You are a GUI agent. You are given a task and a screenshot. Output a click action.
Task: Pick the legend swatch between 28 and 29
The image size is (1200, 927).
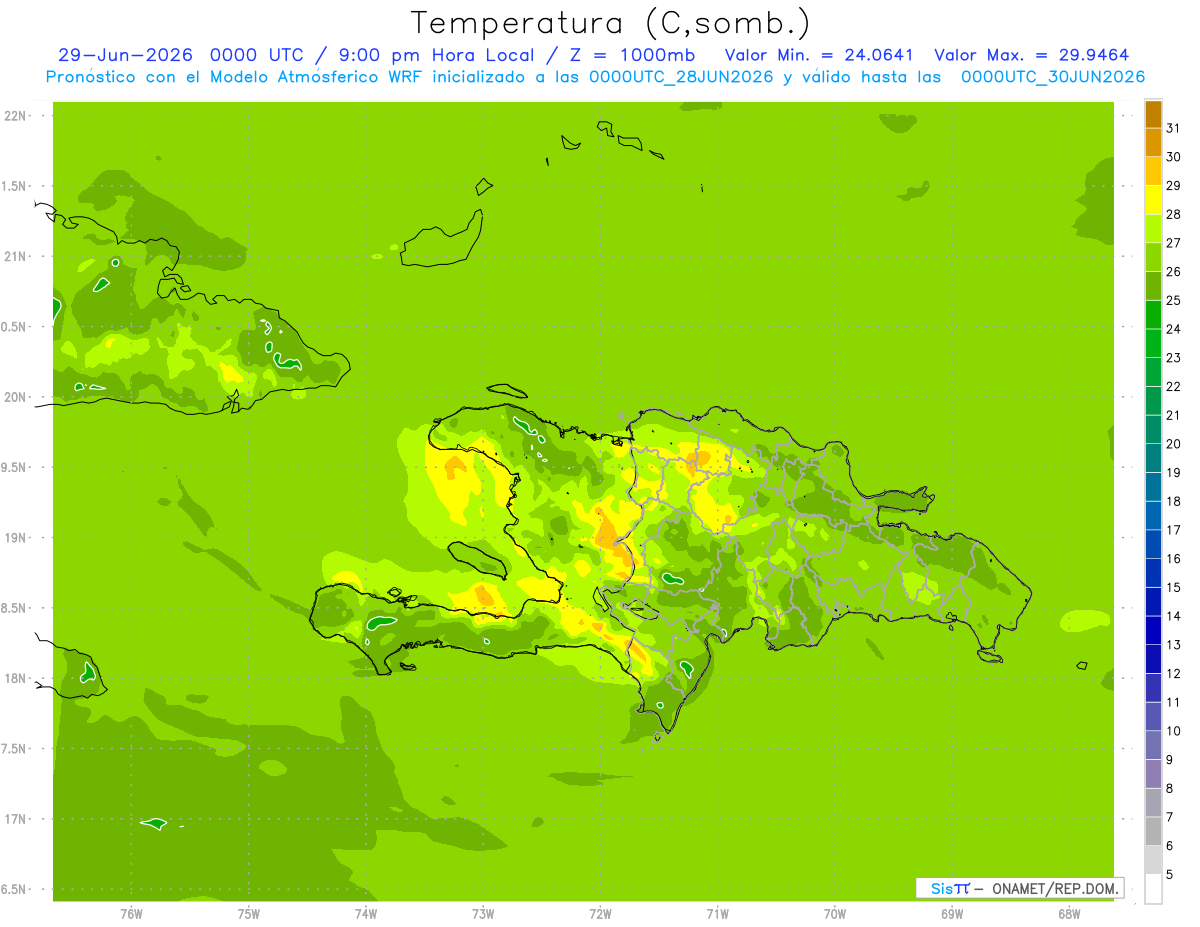click(1153, 200)
